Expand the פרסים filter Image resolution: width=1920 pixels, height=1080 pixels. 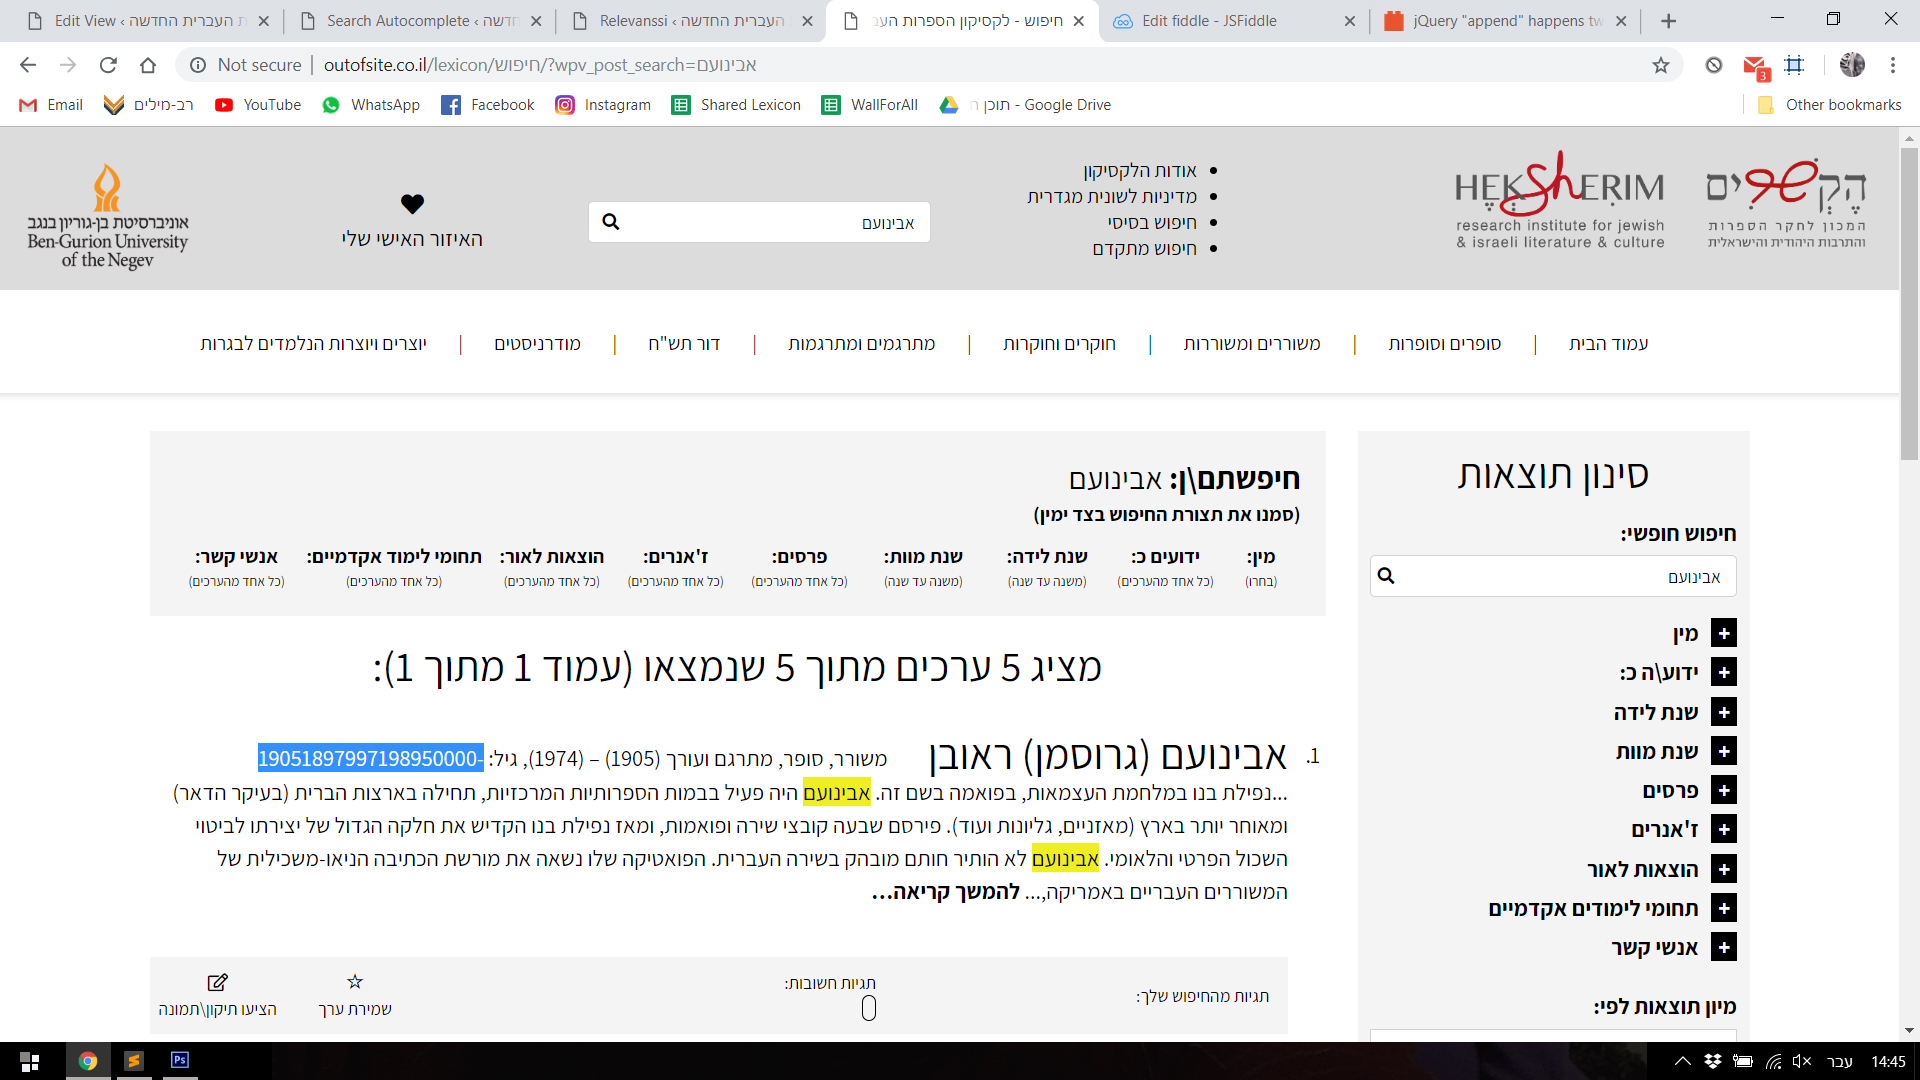pos(1724,790)
